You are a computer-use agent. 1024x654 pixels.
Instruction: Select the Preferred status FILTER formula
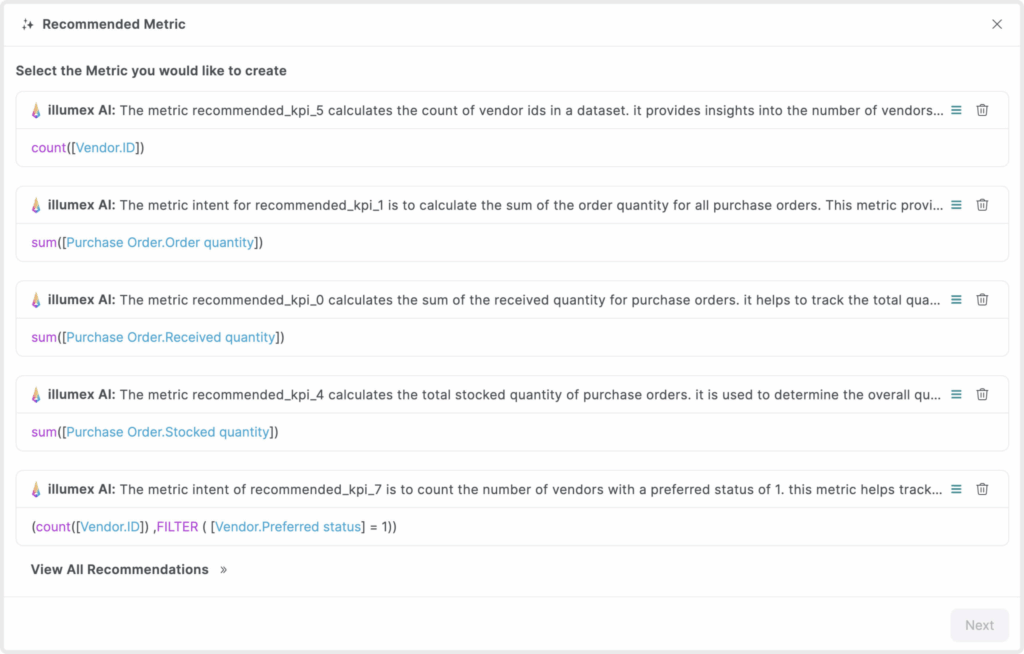[x=214, y=527]
